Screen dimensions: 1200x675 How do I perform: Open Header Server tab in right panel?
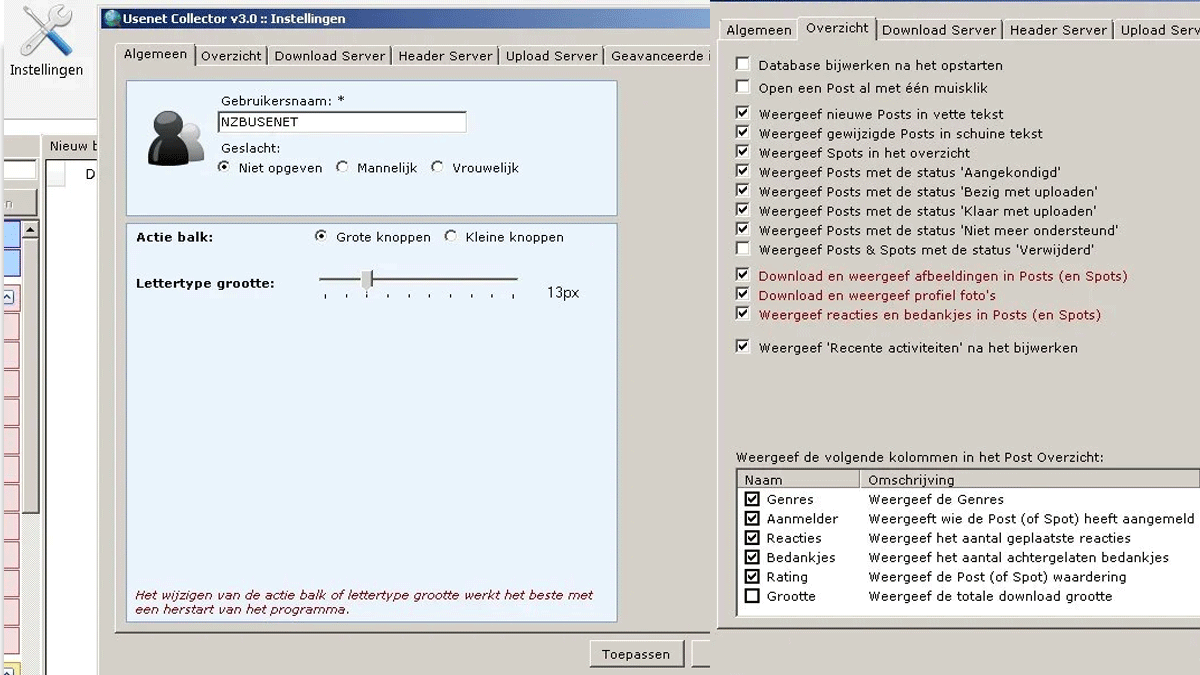1058,30
